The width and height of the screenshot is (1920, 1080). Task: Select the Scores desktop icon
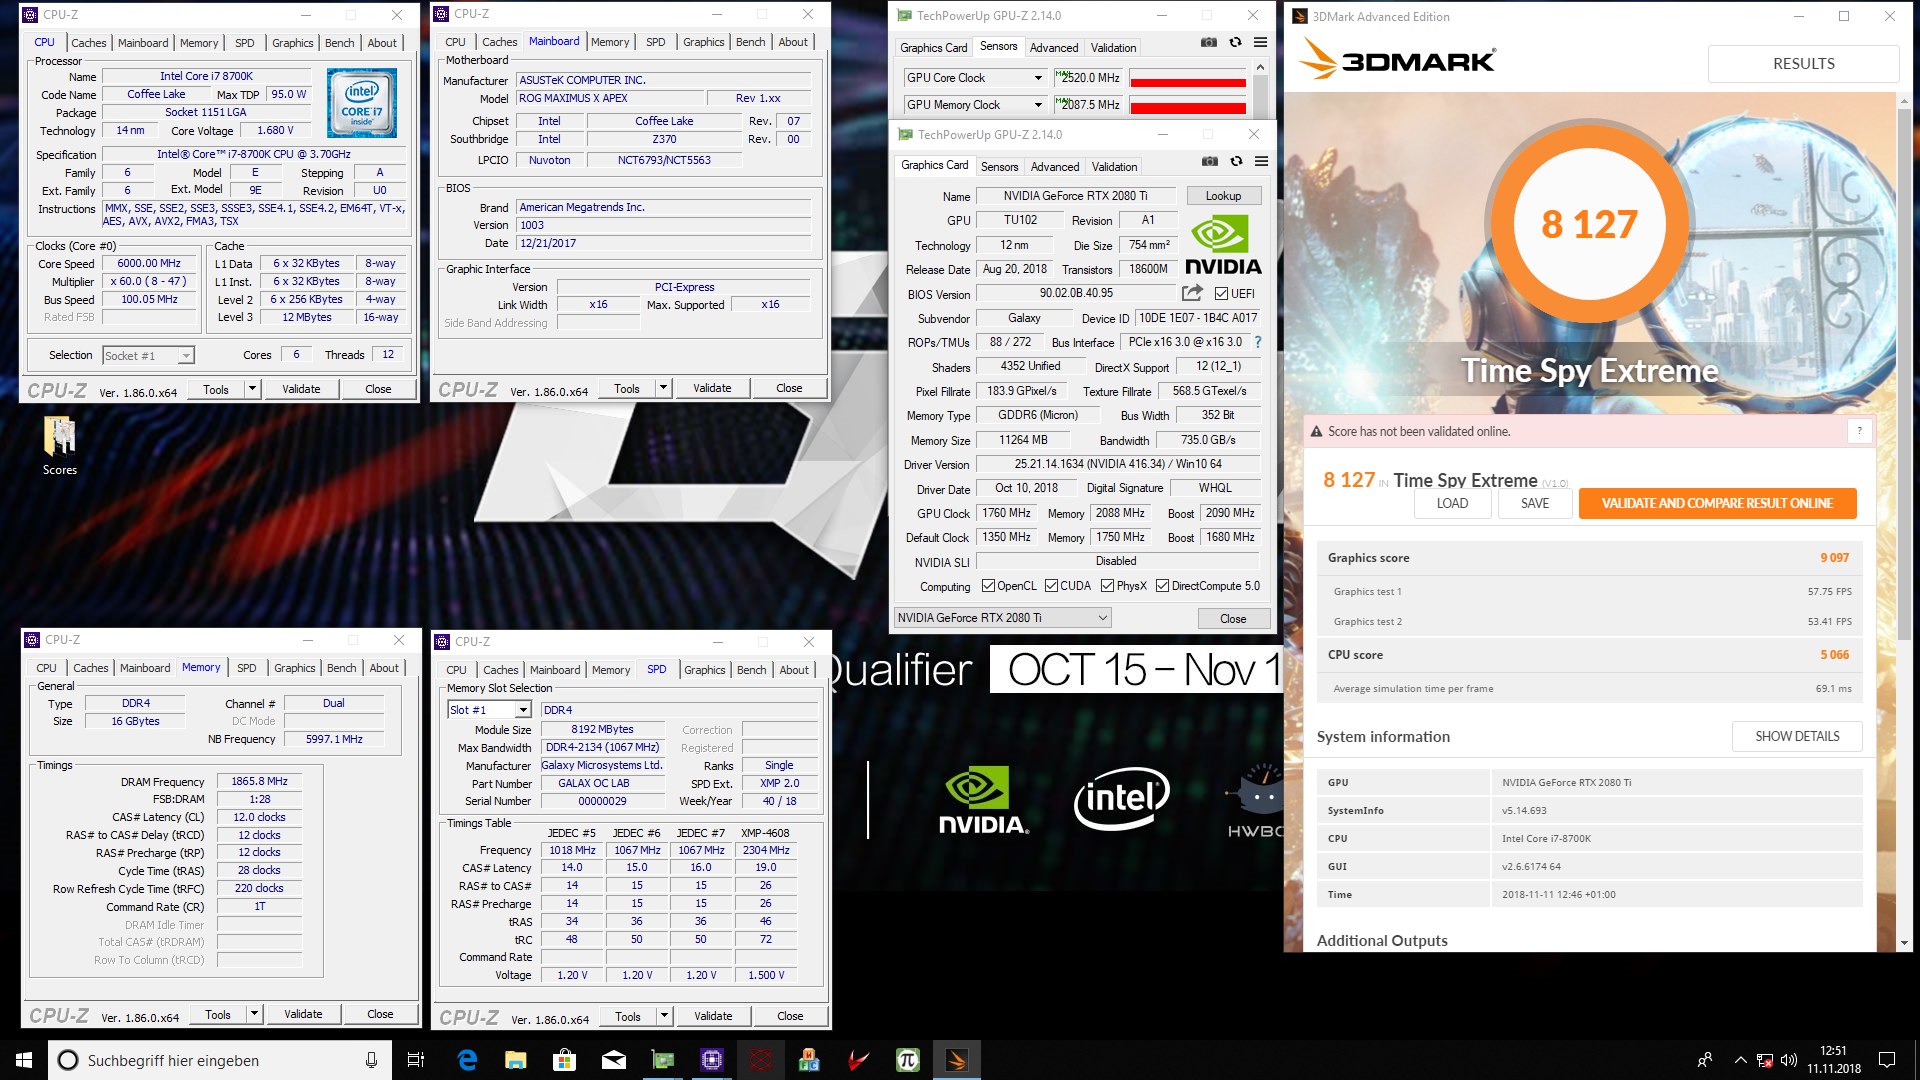[59, 446]
